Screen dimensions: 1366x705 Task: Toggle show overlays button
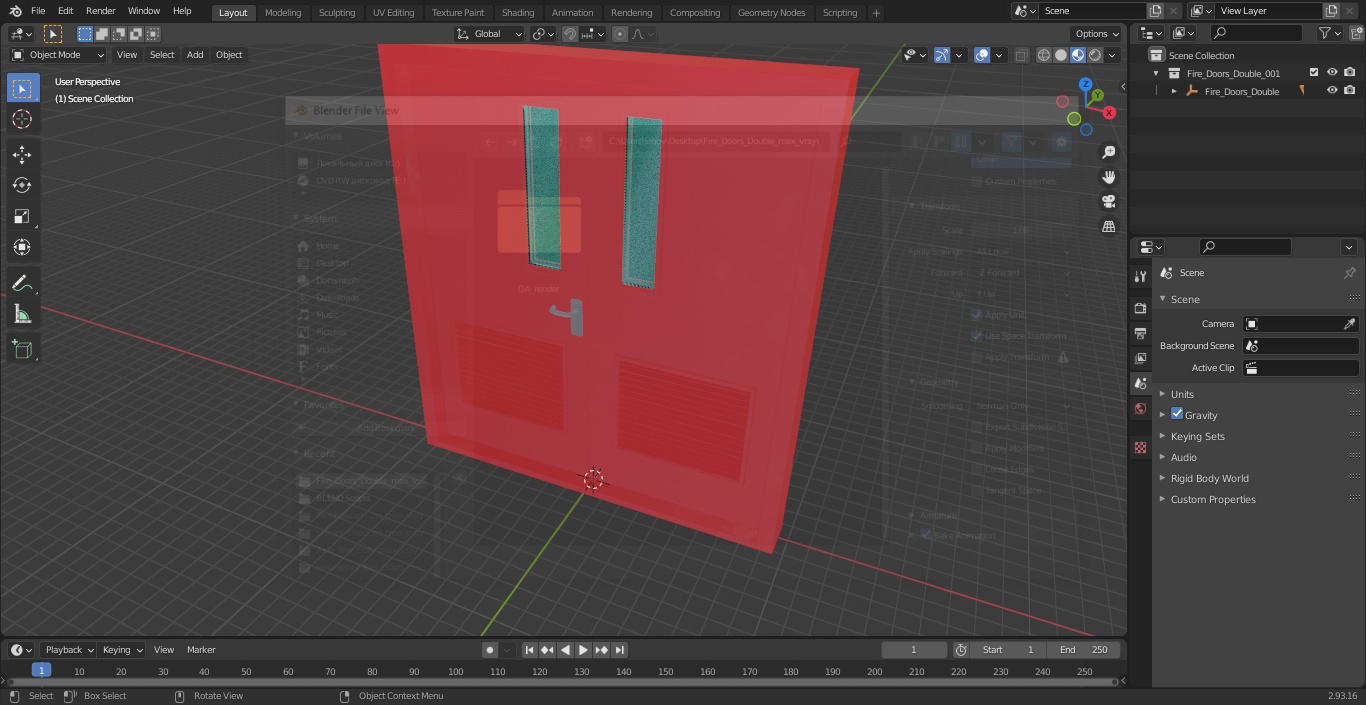982,55
